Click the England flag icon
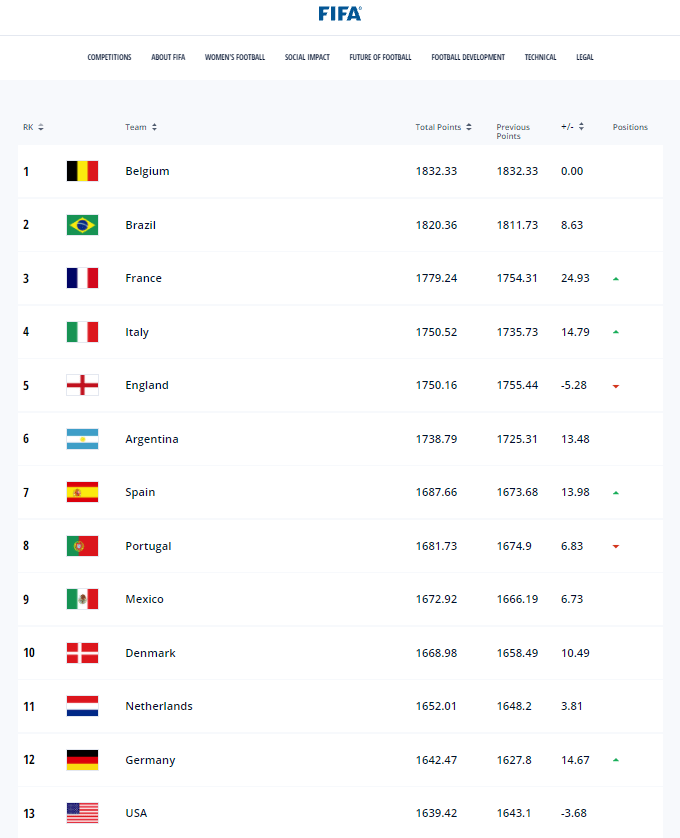Screen dimensions: 680x838 (x=82, y=385)
